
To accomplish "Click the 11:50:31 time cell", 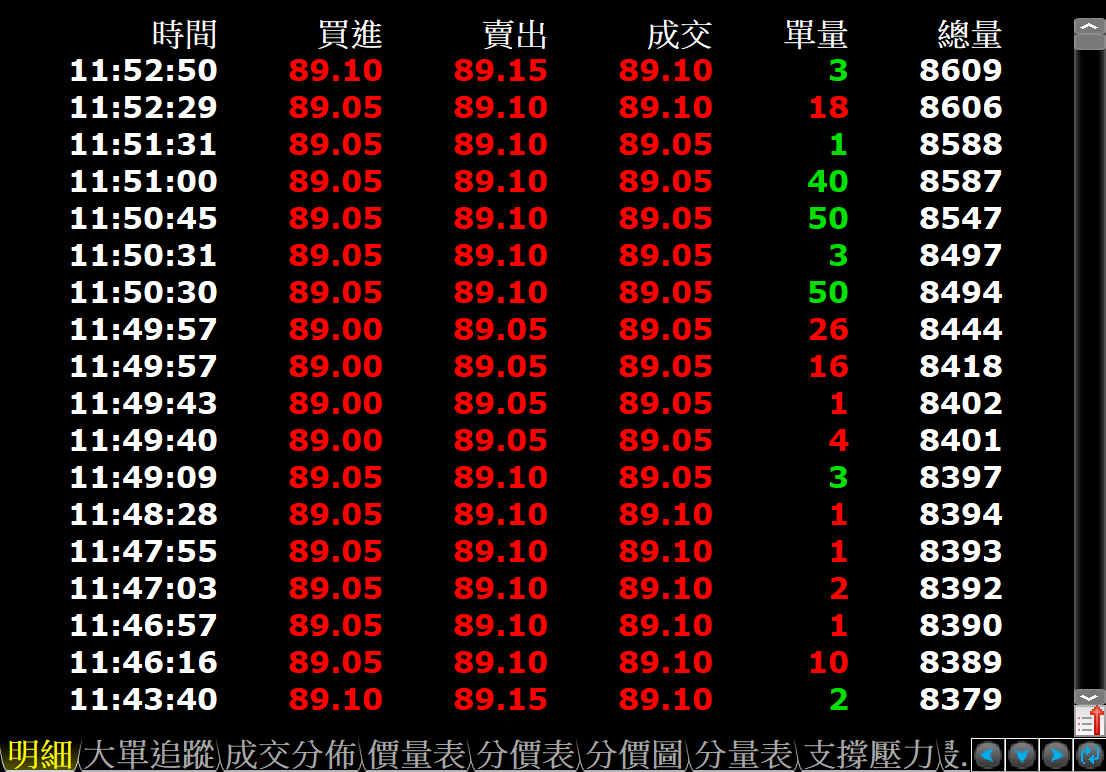I will 143,255.
